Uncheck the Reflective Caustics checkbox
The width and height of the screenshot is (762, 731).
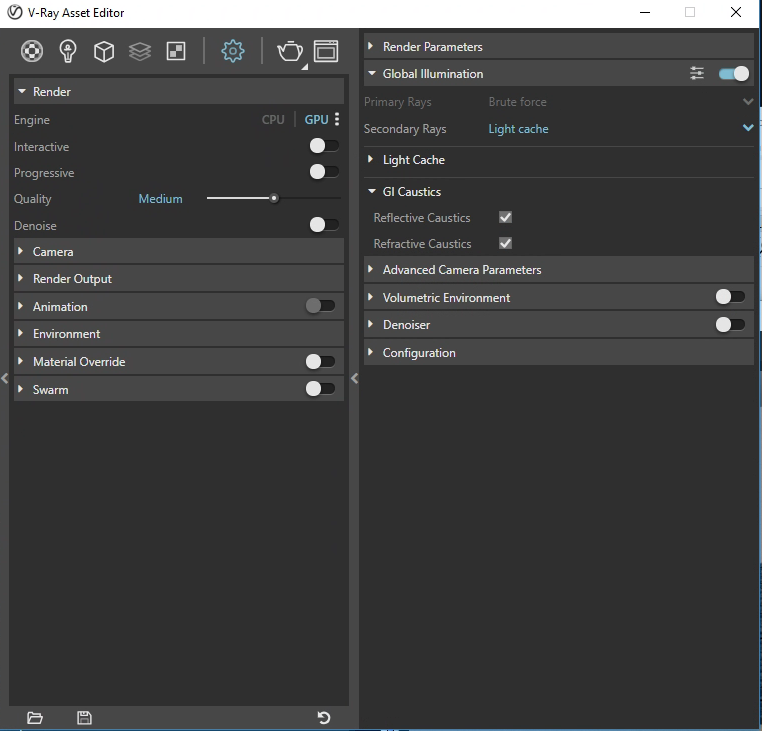[505, 217]
